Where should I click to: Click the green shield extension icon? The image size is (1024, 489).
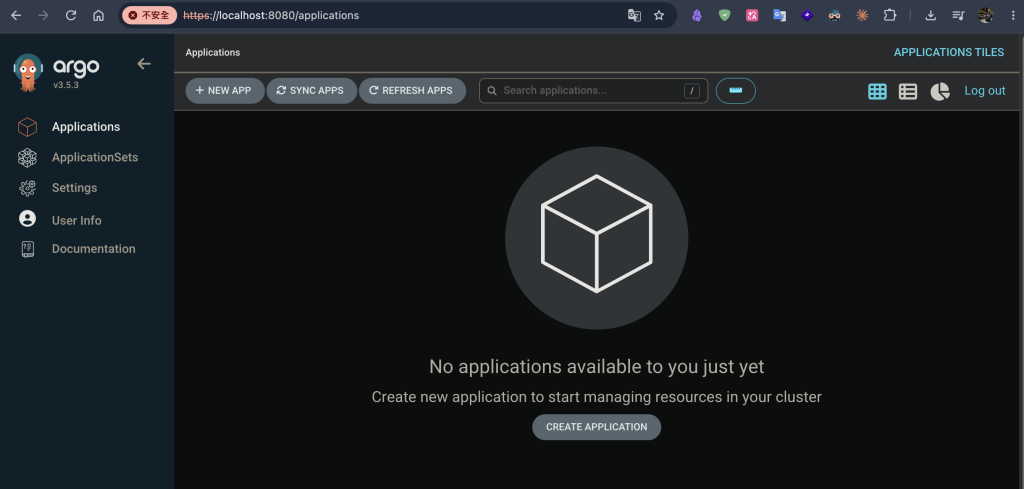coord(724,15)
